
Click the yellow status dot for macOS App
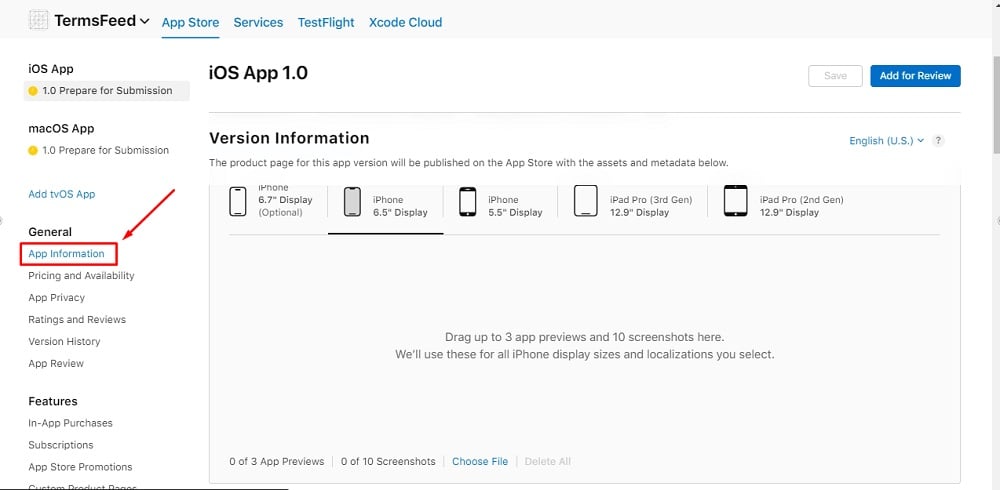tap(33, 151)
